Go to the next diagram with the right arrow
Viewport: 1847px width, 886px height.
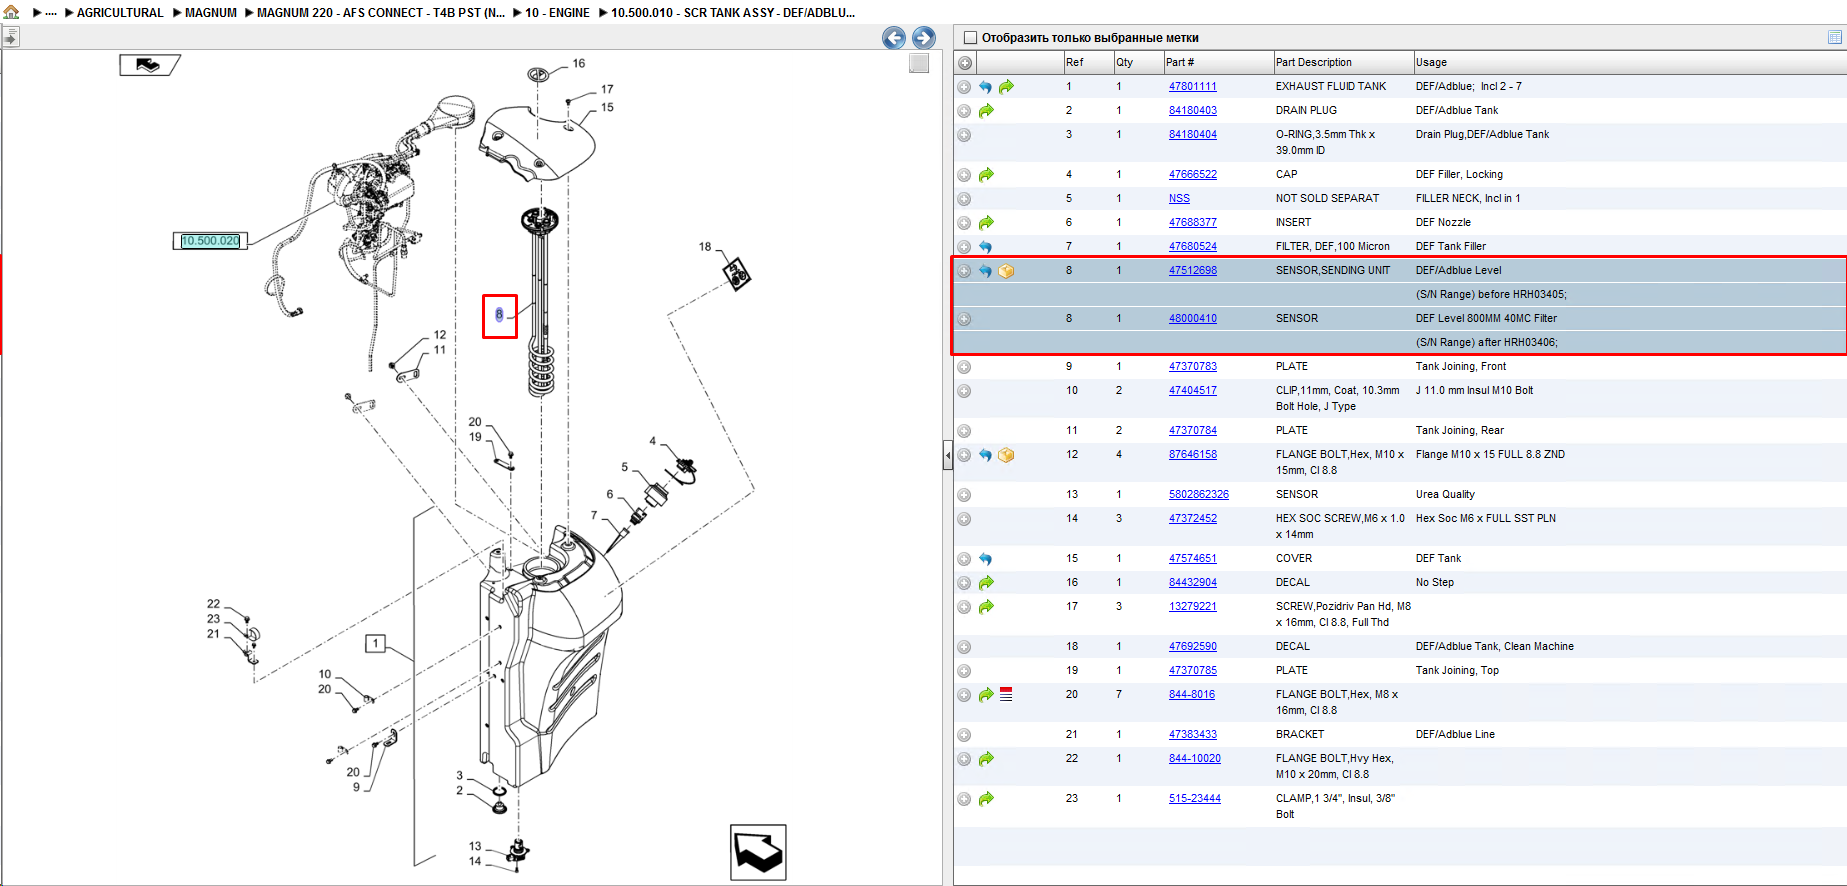(x=924, y=38)
